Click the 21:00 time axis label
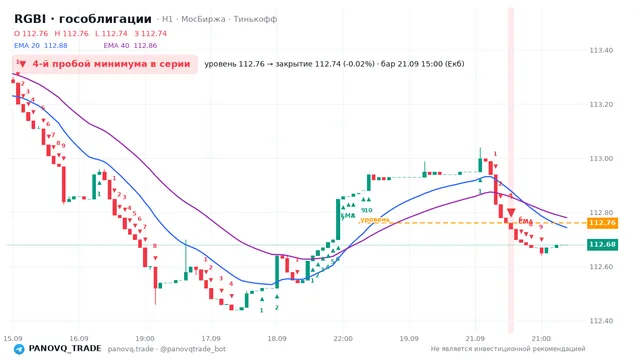This screenshot has width=640, height=360. (x=541, y=339)
